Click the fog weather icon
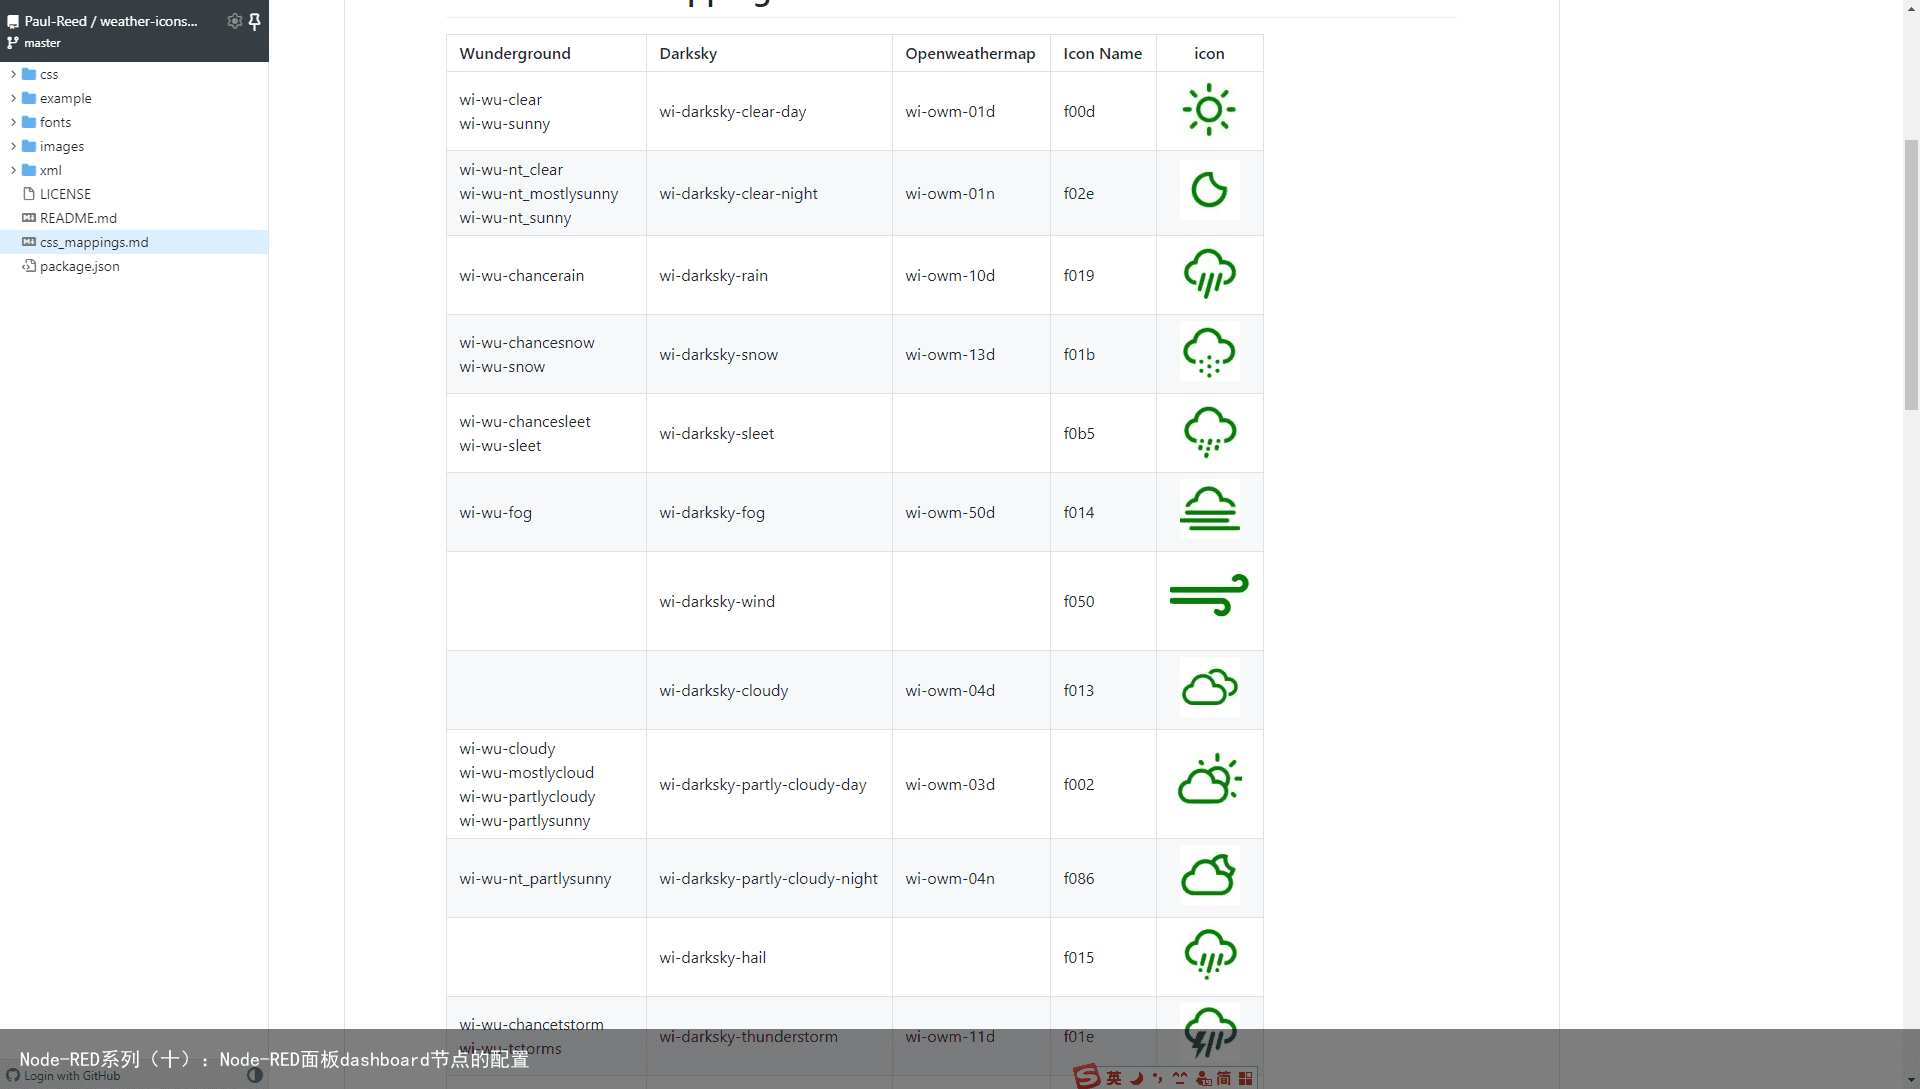 [1208, 512]
